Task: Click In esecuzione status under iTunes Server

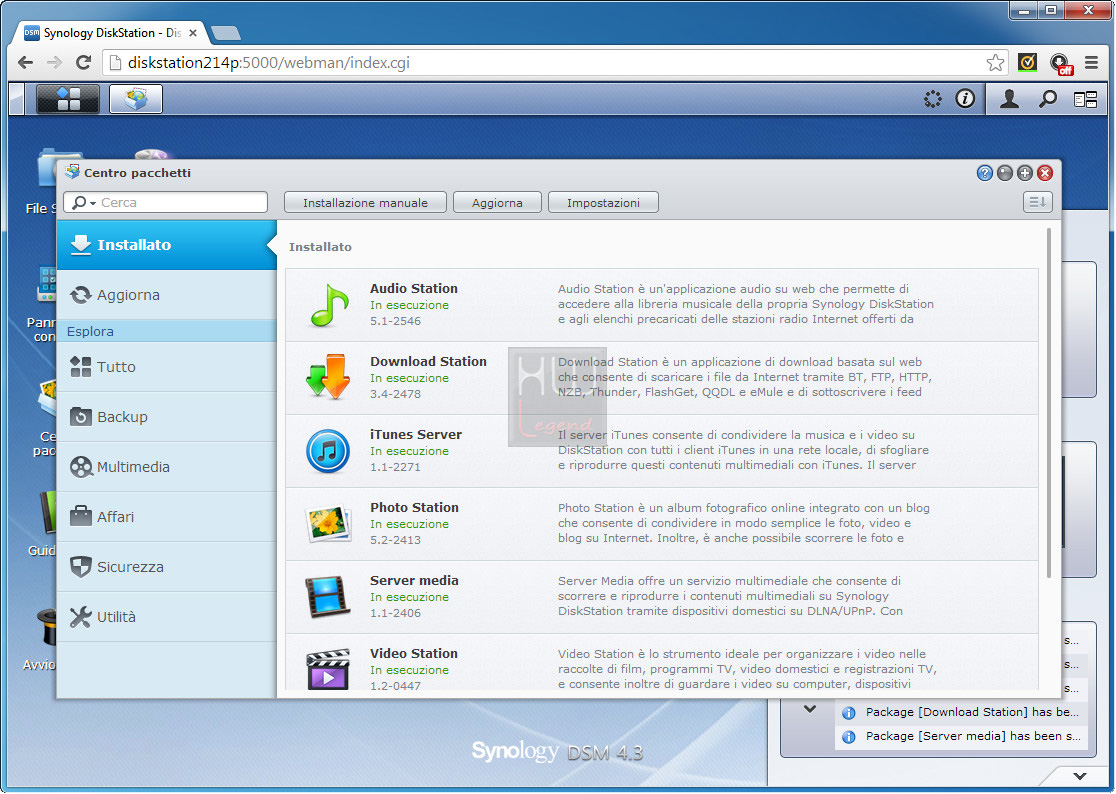Action: point(409,451)
